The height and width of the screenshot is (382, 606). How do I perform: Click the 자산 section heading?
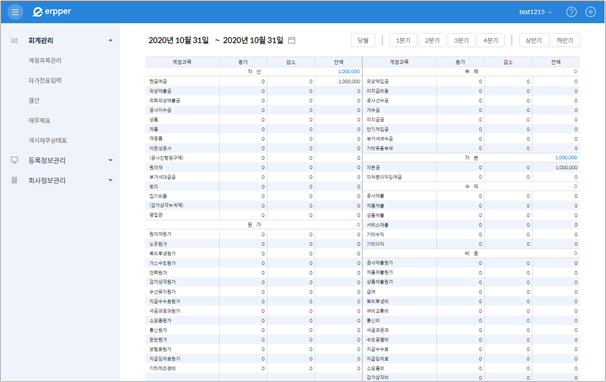tap(254, 72)
